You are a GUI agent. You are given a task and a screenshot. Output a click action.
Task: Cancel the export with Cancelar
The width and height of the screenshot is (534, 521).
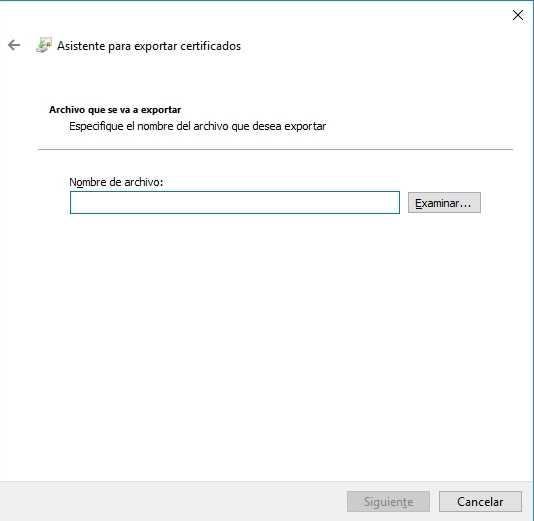pyautogui.click(x=480, y=501)
